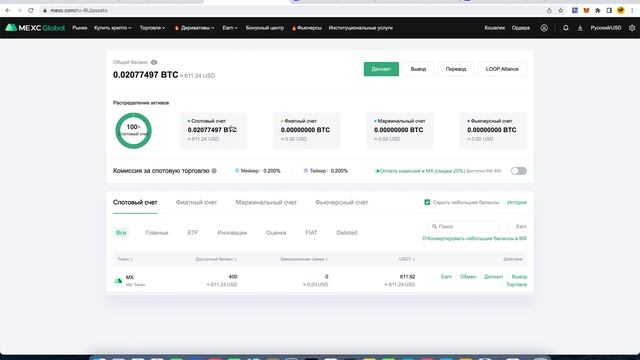
Task: Click the Вывод button at top
Action: click(x=418, y=69)
